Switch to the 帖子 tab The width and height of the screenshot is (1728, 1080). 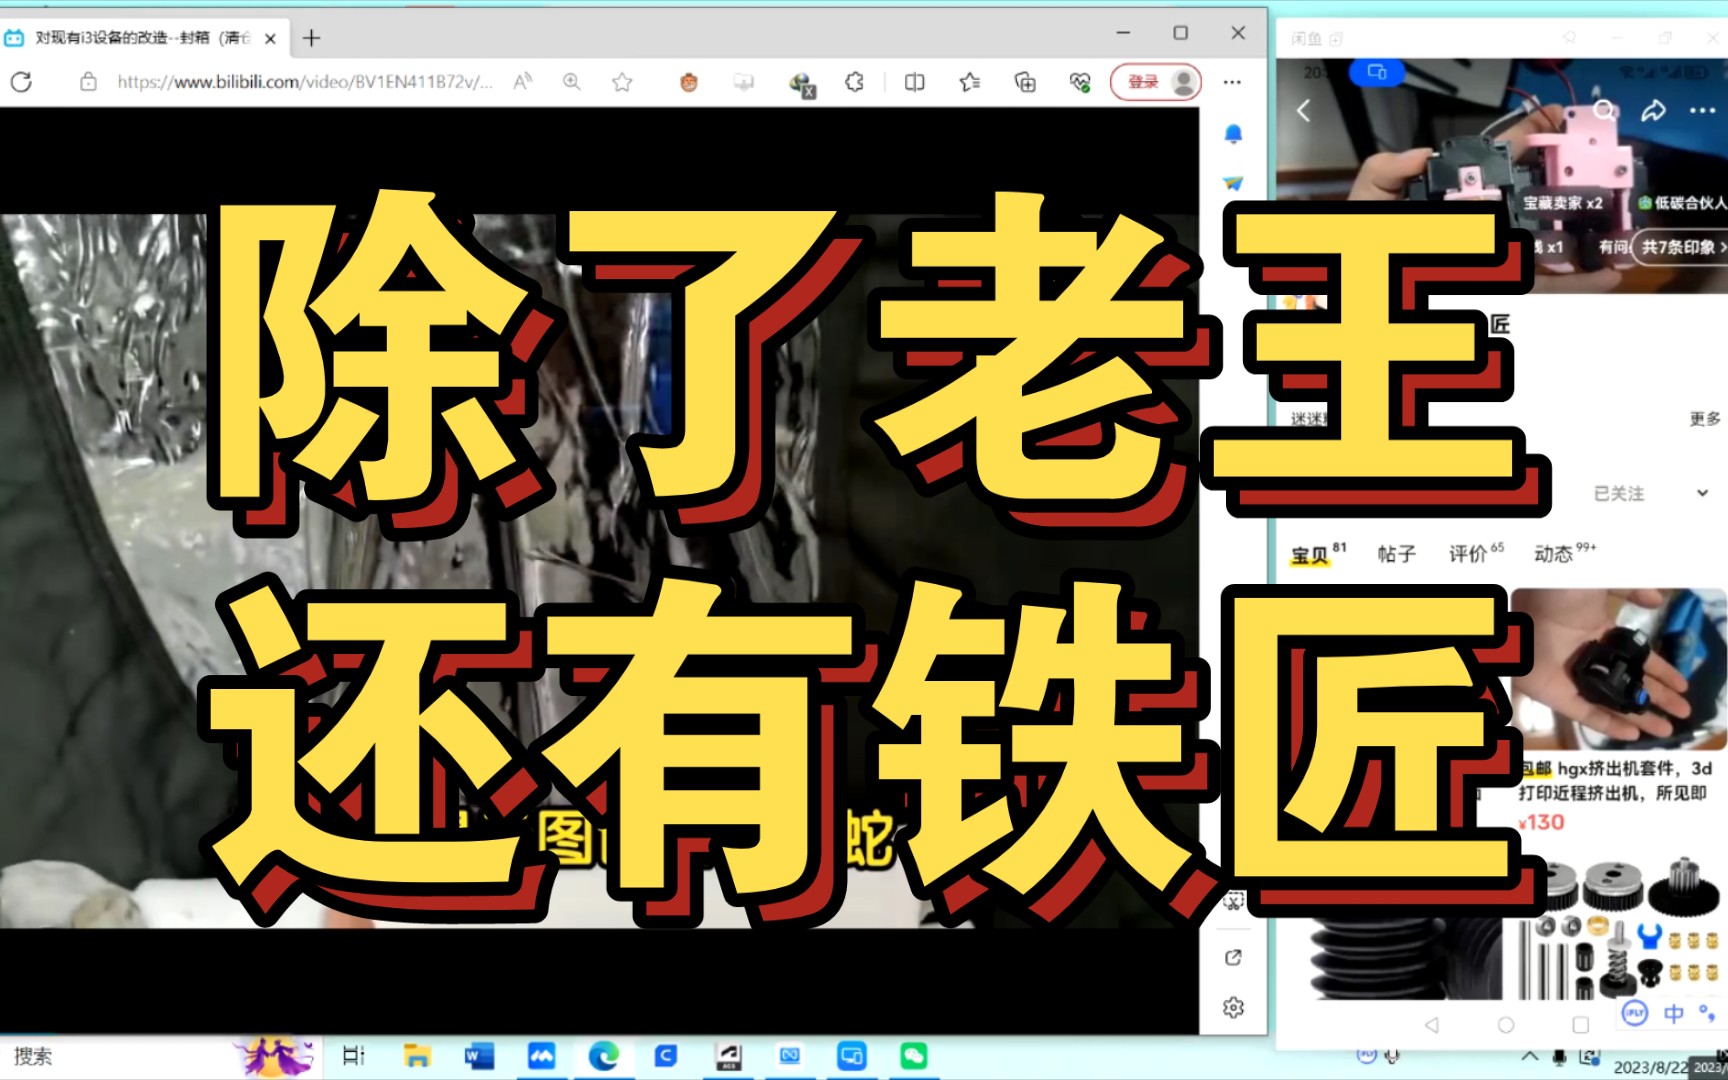coord(1397,554)
